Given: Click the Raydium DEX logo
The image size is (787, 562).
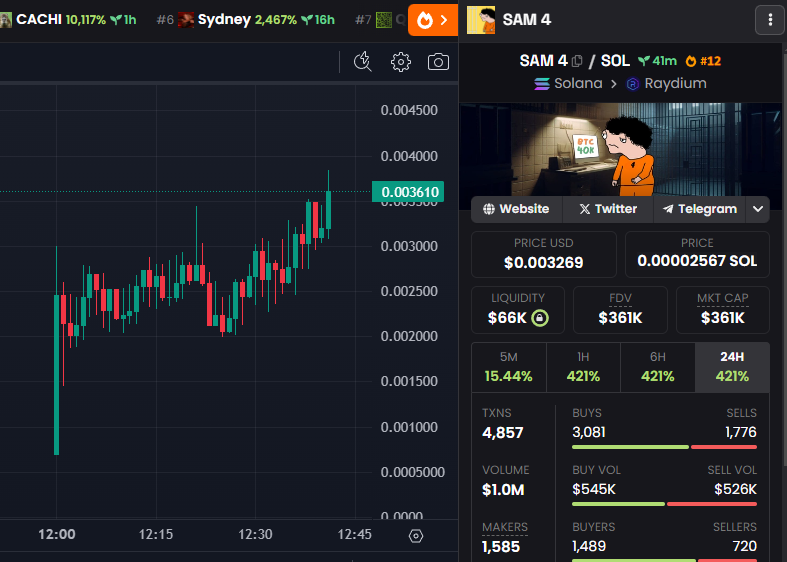Looking at the screenshot, I should (632, 84).
